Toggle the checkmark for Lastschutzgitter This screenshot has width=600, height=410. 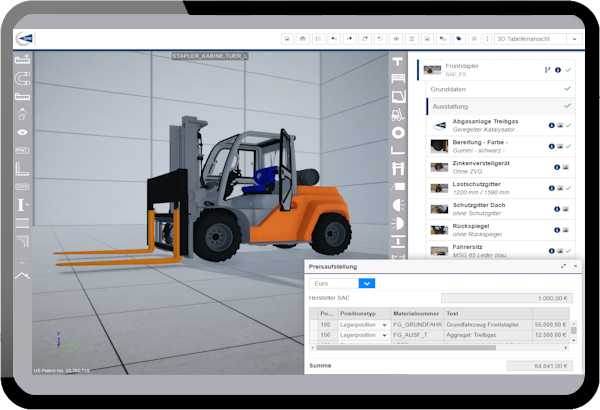tap(568, 187)
